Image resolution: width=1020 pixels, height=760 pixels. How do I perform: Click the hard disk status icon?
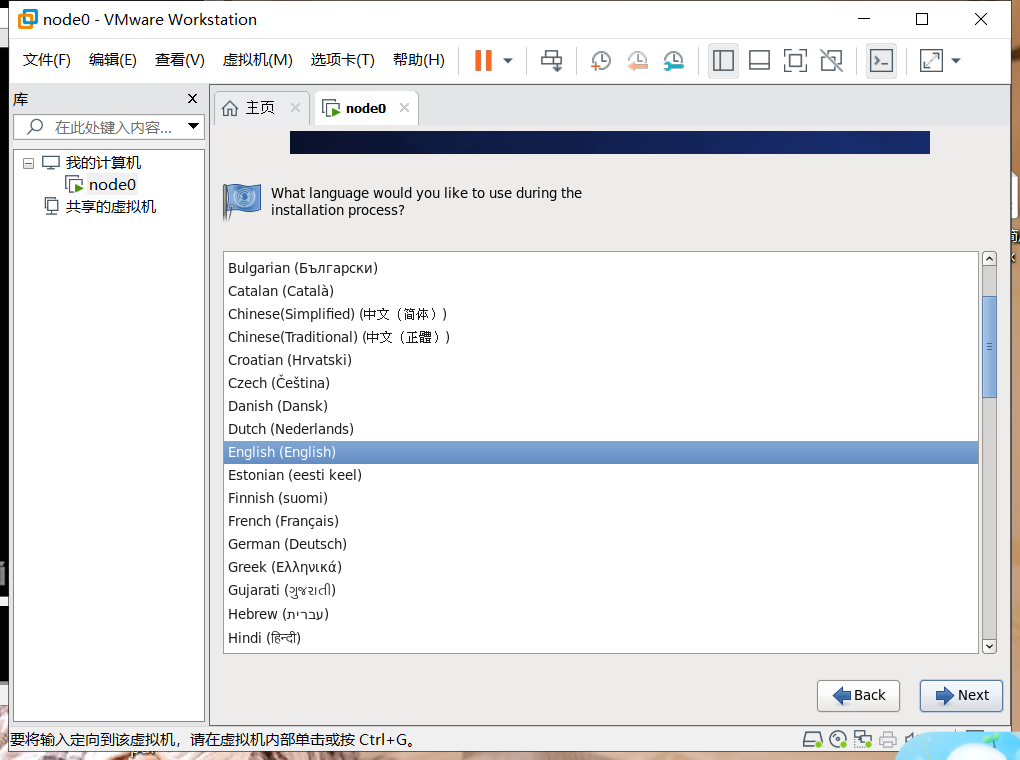[812, 740]
